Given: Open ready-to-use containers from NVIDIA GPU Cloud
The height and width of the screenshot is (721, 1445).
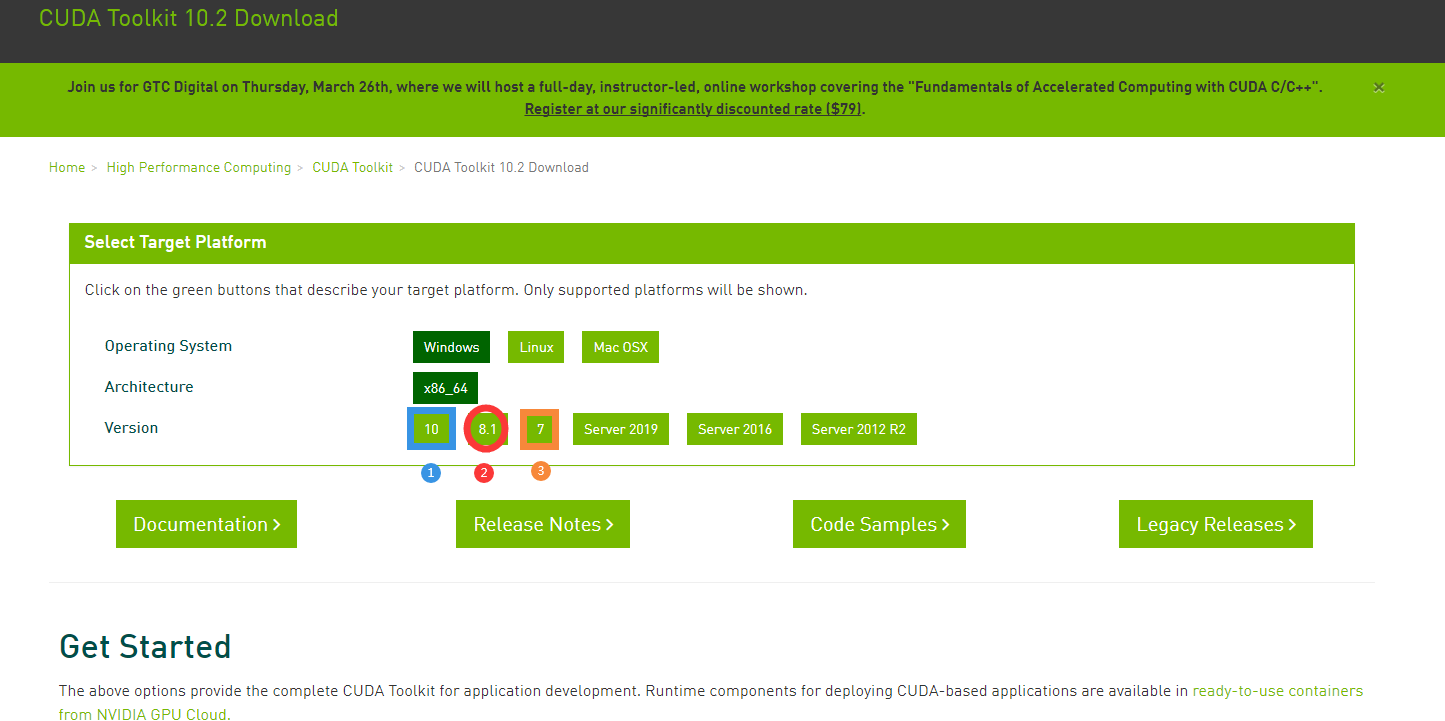Looking at the screenshot, I should [x=1277, y=691].
